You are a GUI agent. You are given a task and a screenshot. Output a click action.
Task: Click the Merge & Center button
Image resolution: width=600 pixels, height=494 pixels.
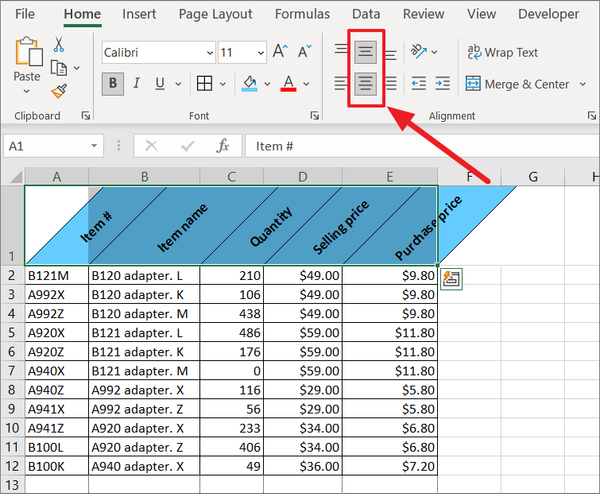pyautogui.click(x=517, y=84)
